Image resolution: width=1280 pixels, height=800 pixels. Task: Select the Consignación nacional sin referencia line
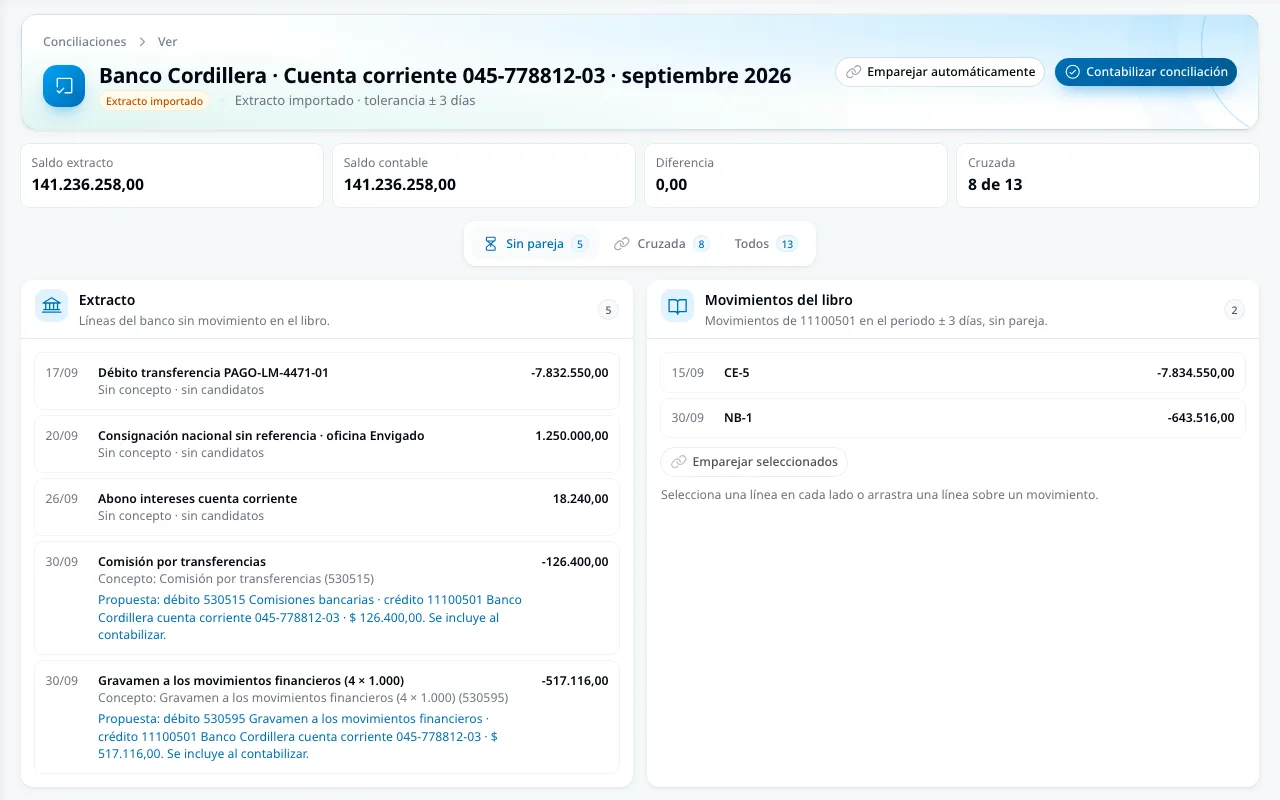coord(327,444)
